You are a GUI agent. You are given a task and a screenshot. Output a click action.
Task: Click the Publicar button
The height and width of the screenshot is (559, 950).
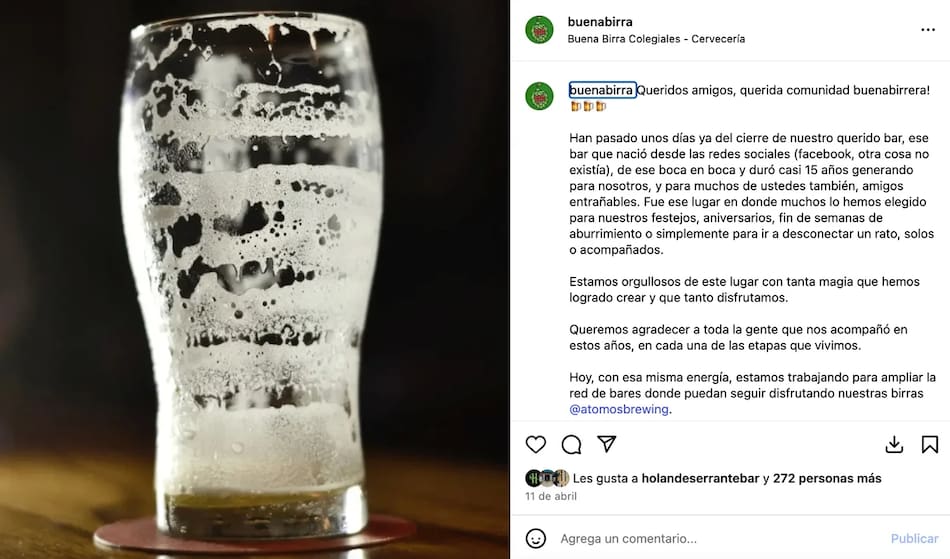[914, 538]
